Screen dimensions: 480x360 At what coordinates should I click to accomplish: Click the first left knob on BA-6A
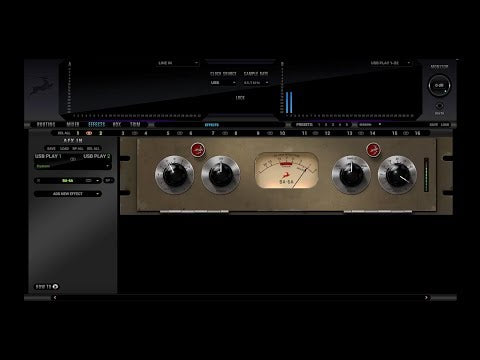[x=174, y=175]
